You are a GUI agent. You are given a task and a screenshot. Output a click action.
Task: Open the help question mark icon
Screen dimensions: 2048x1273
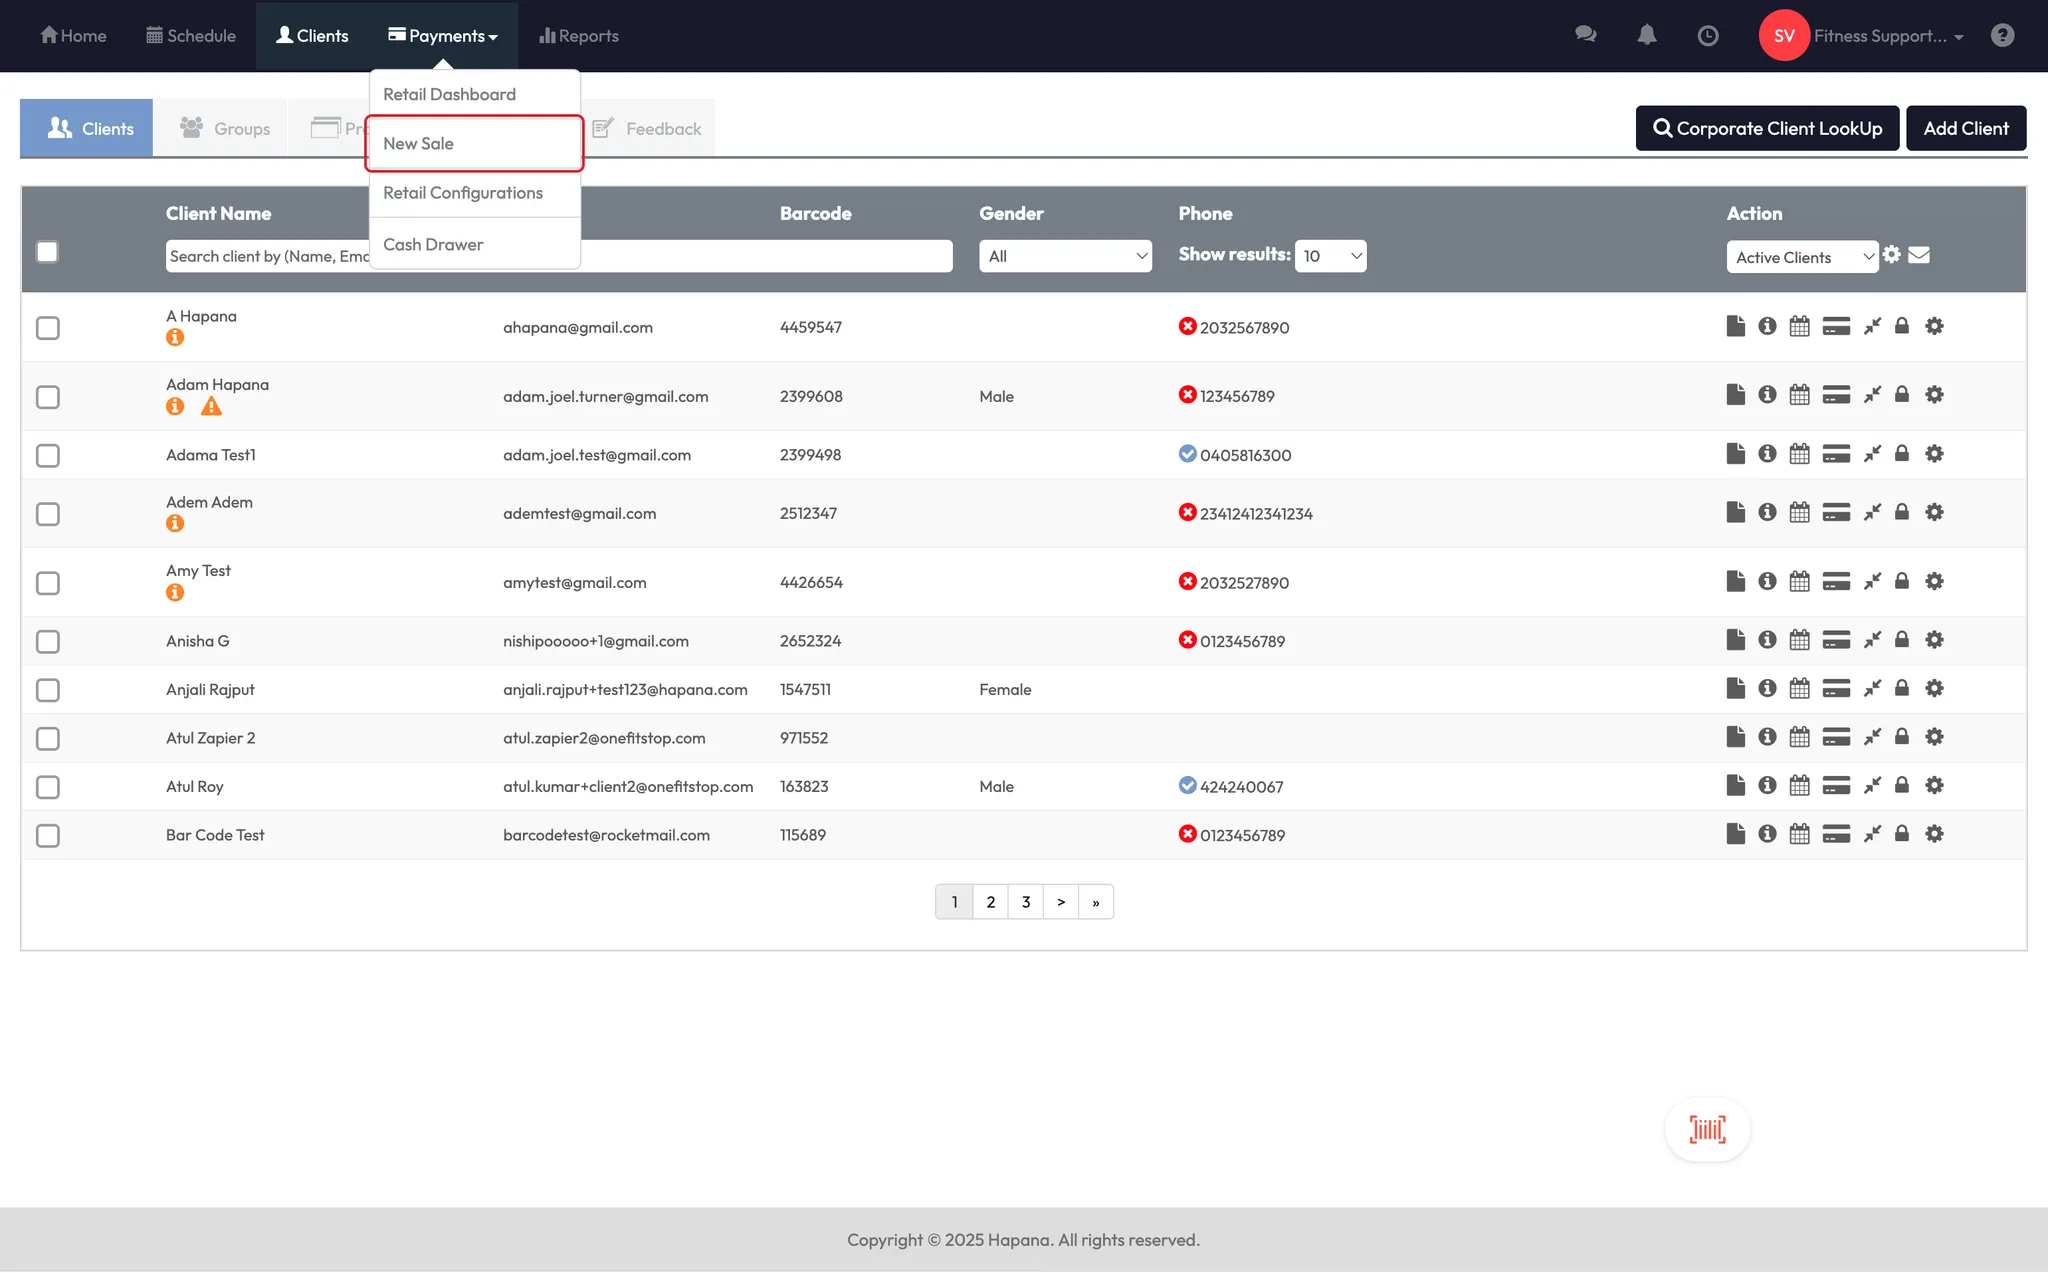coord(2002,35)
